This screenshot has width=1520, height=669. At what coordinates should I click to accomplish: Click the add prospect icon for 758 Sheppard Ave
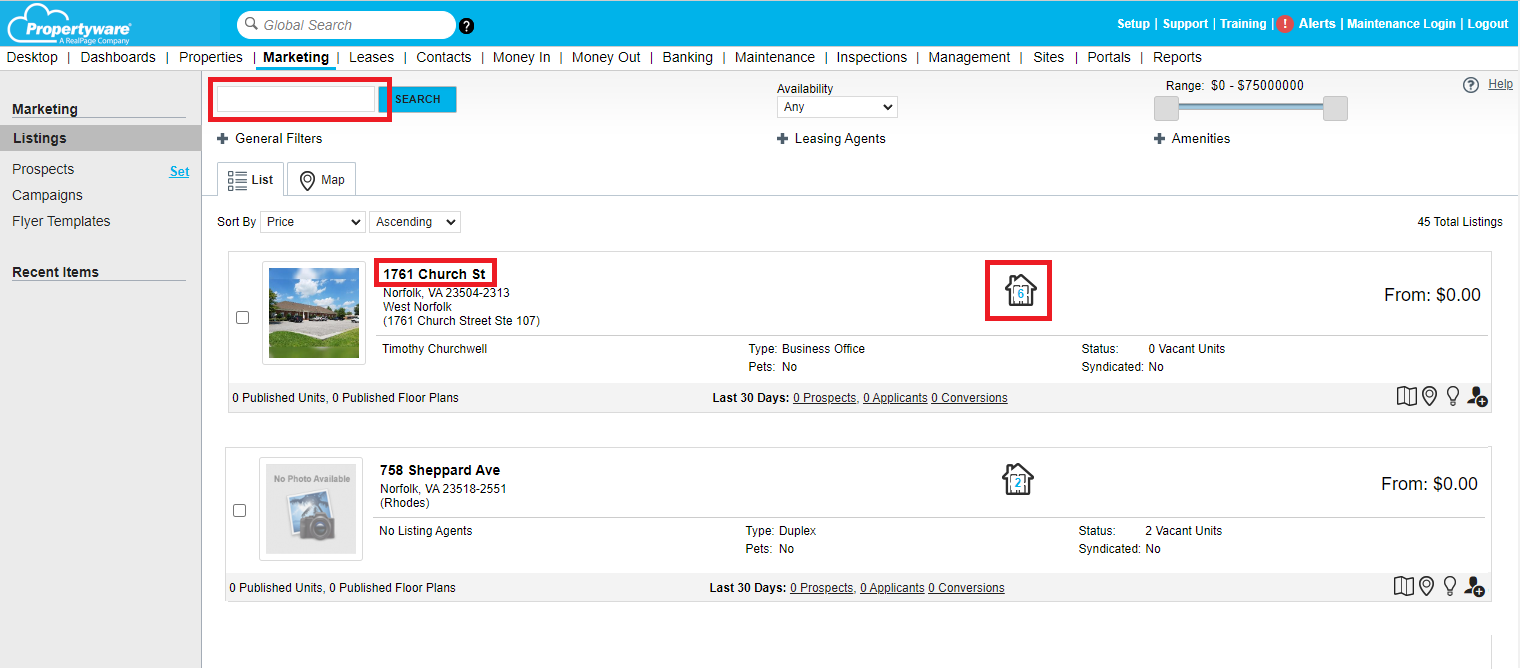tap(1476, 587)
